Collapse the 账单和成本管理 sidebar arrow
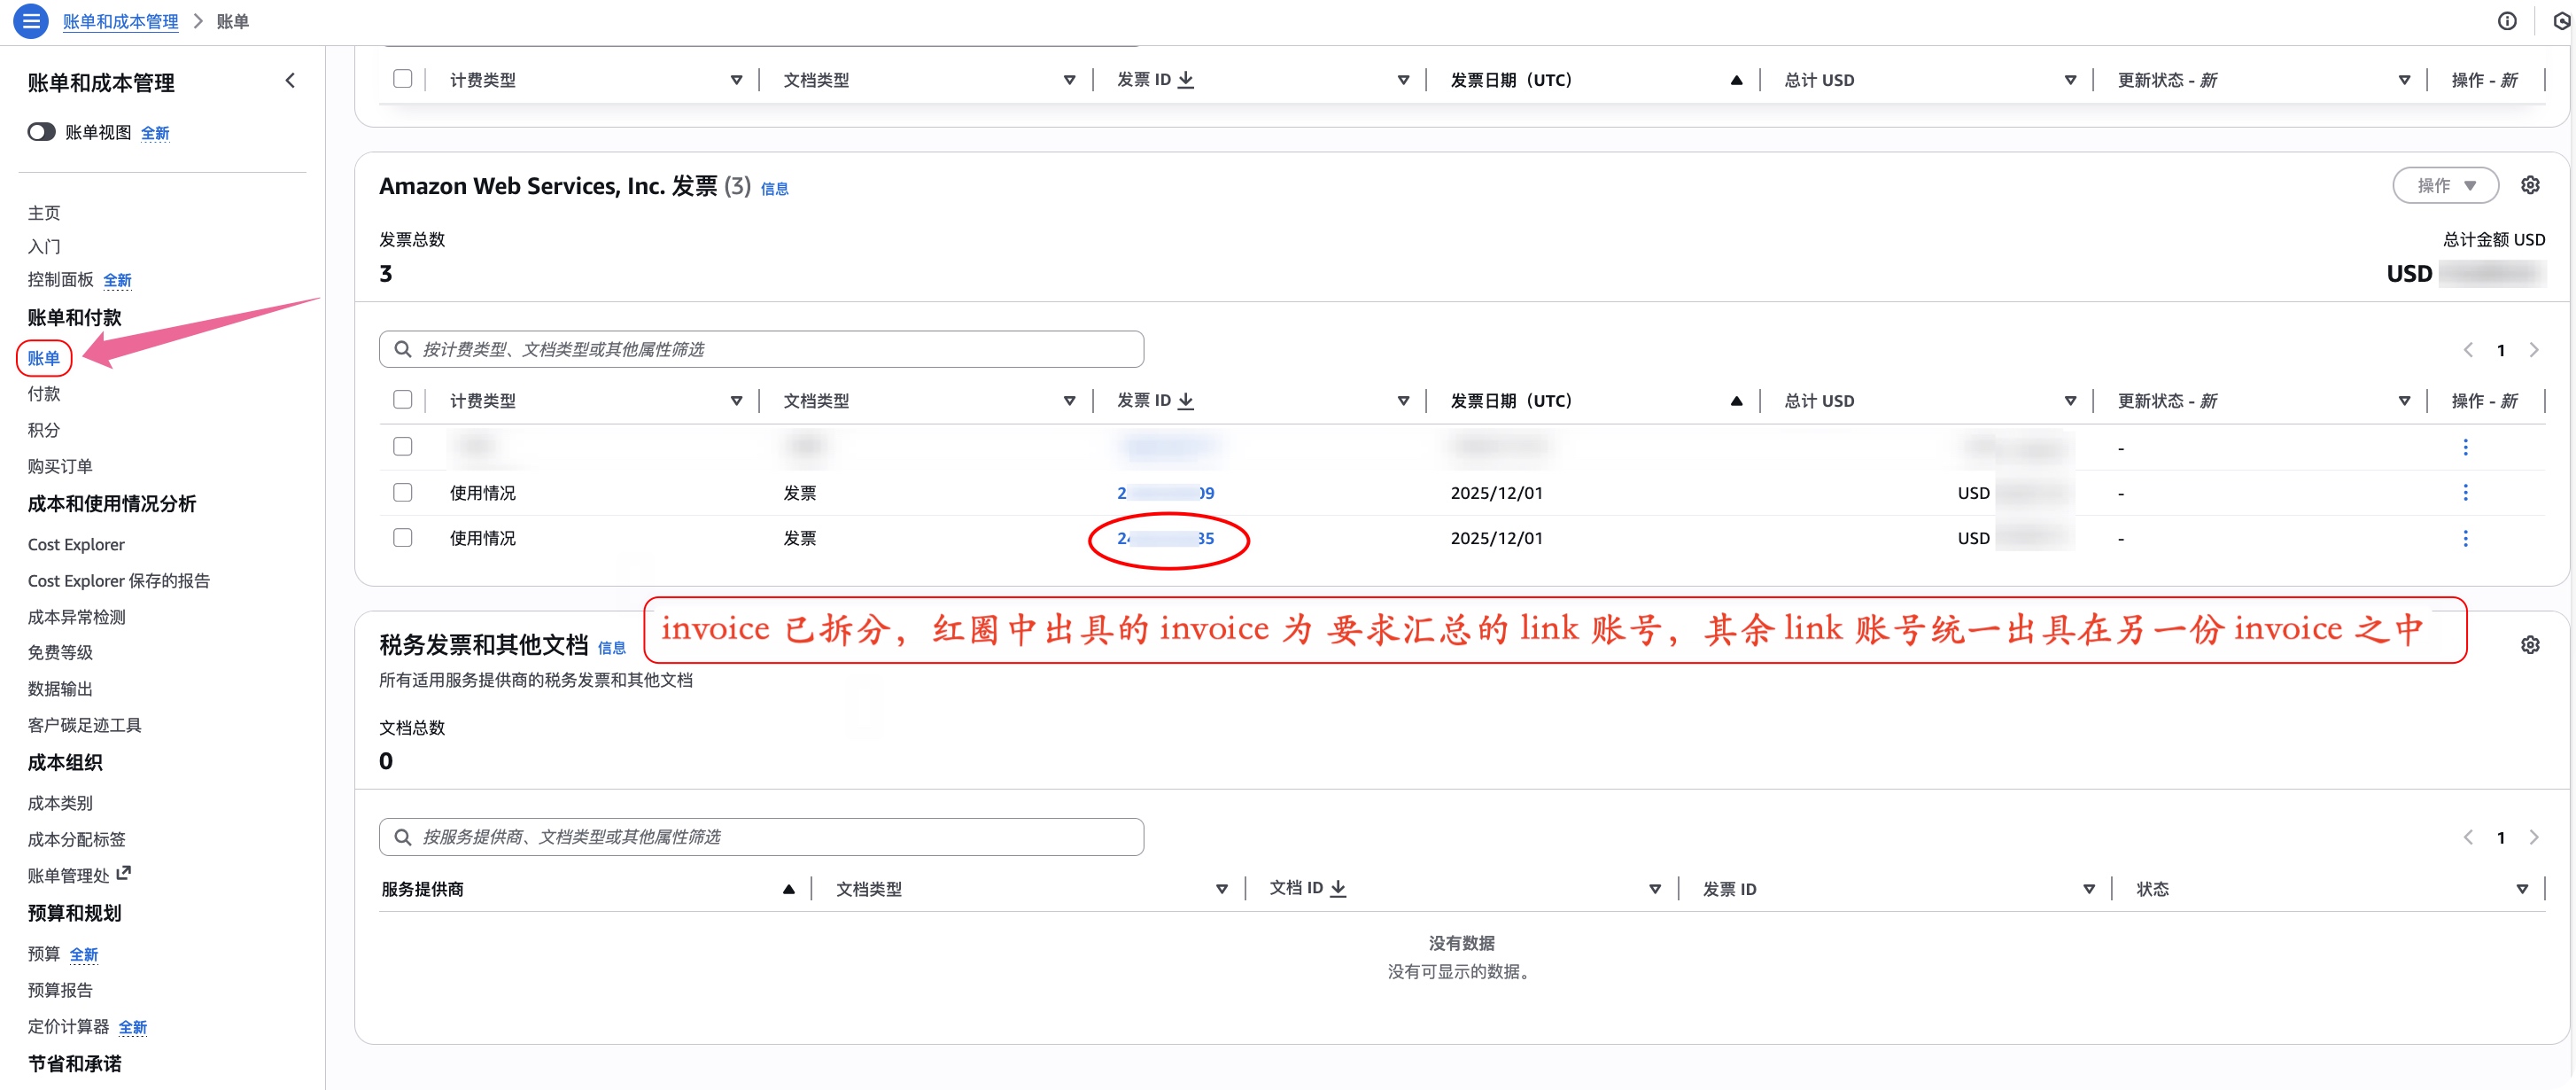2576x1090 pixels. (290, 81)
